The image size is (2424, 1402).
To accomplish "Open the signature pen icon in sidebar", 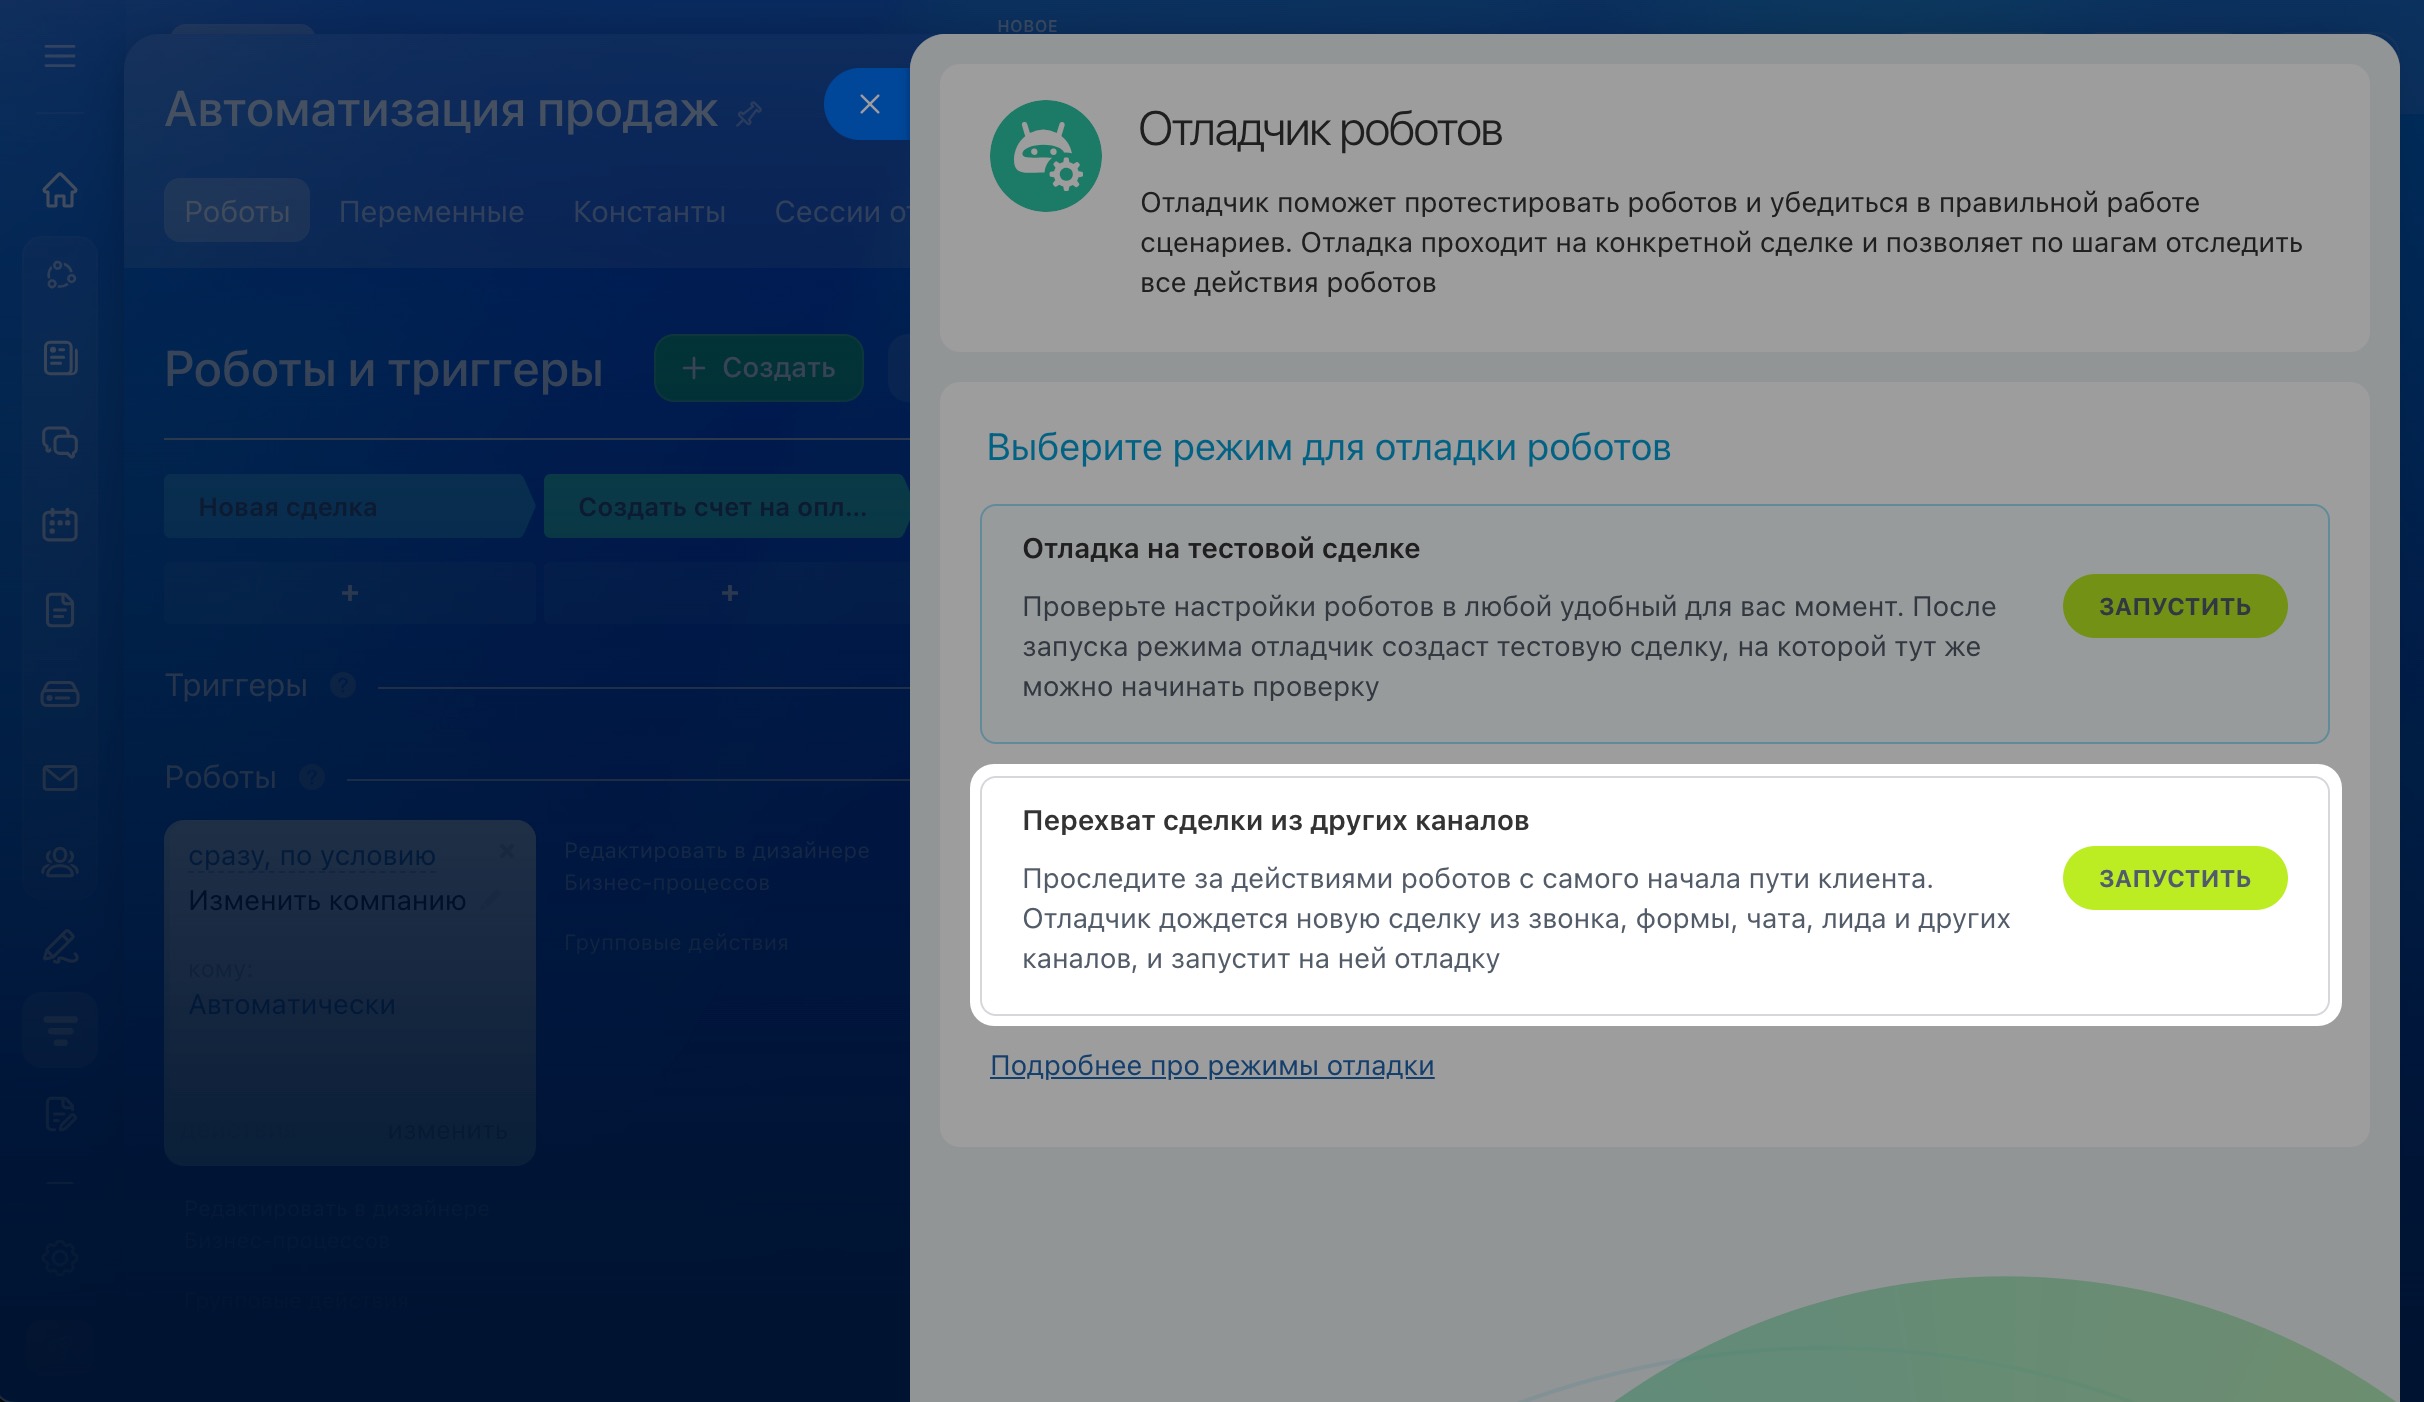I will click(60, 946).
